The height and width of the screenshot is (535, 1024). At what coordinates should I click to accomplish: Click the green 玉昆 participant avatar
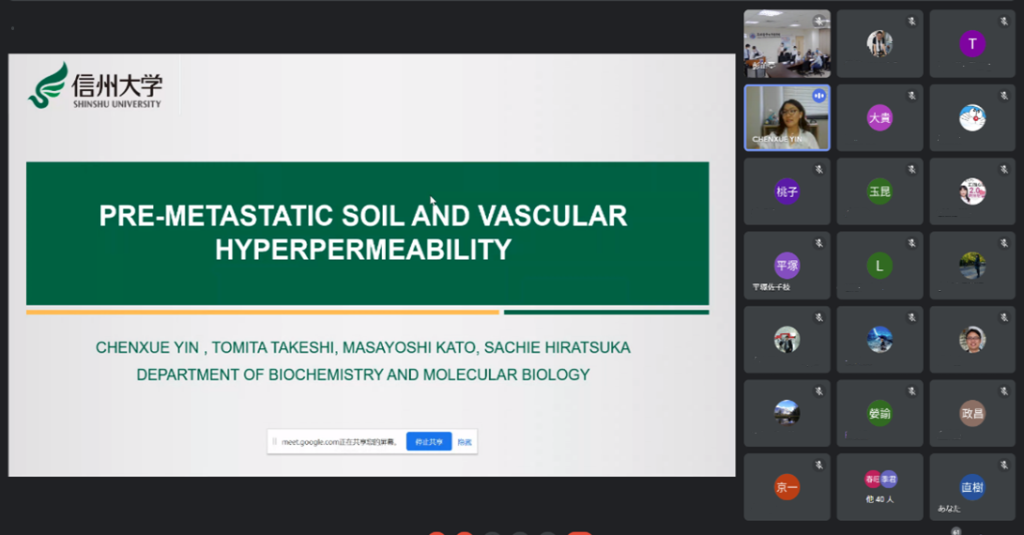(x=879, y=191)
